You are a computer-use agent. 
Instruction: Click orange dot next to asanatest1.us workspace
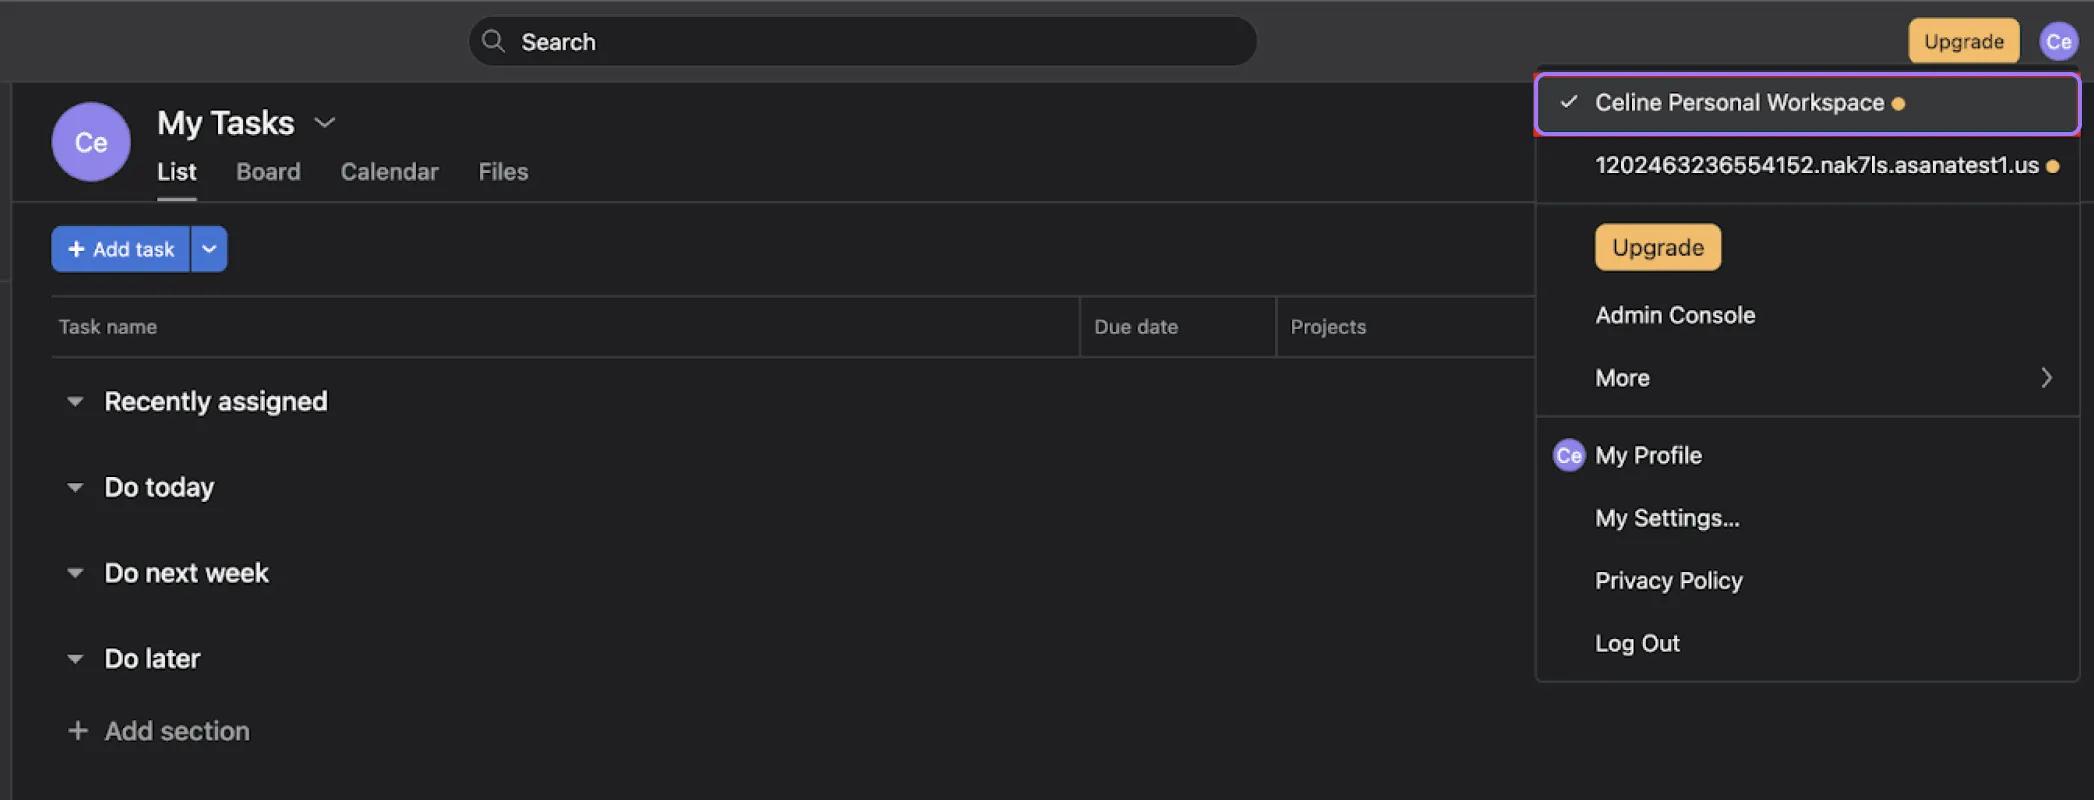(x=2052, y=167)
